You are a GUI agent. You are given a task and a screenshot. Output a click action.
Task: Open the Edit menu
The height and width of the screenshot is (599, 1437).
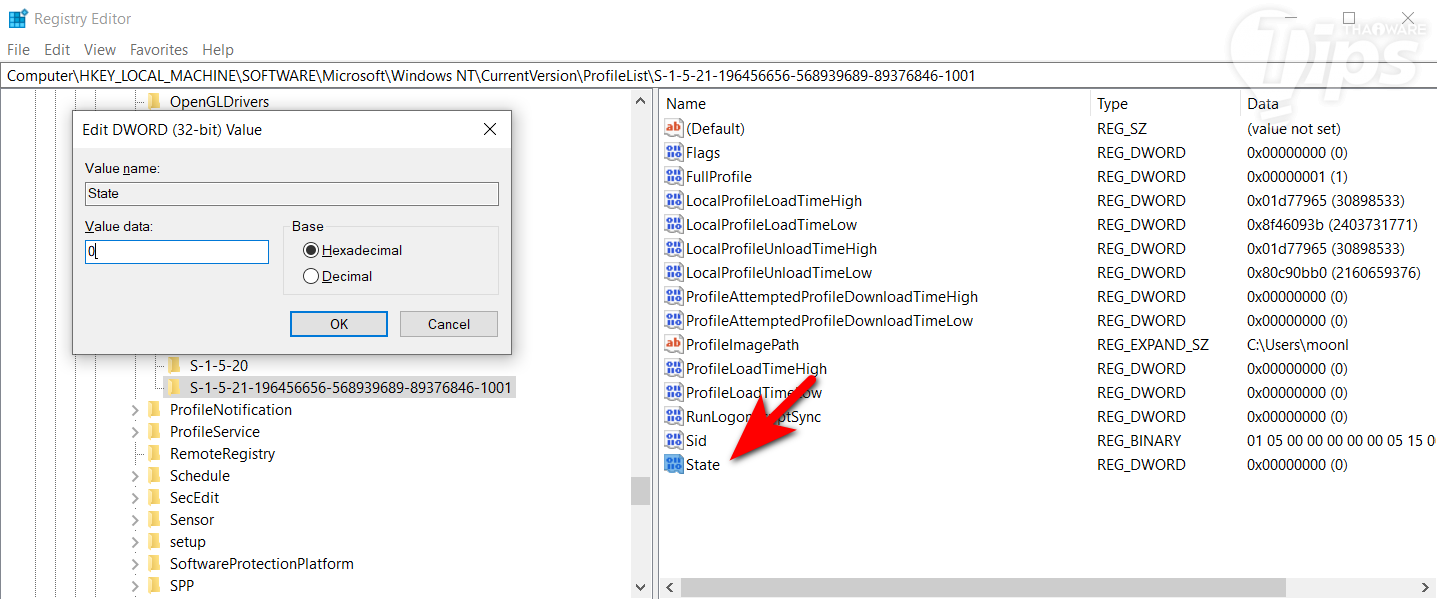57,49
